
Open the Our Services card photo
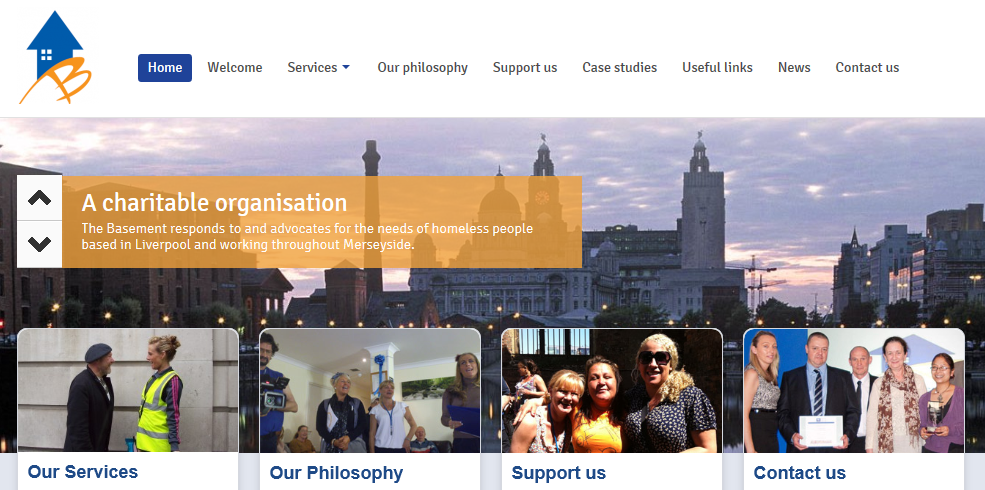pos(128,390)
